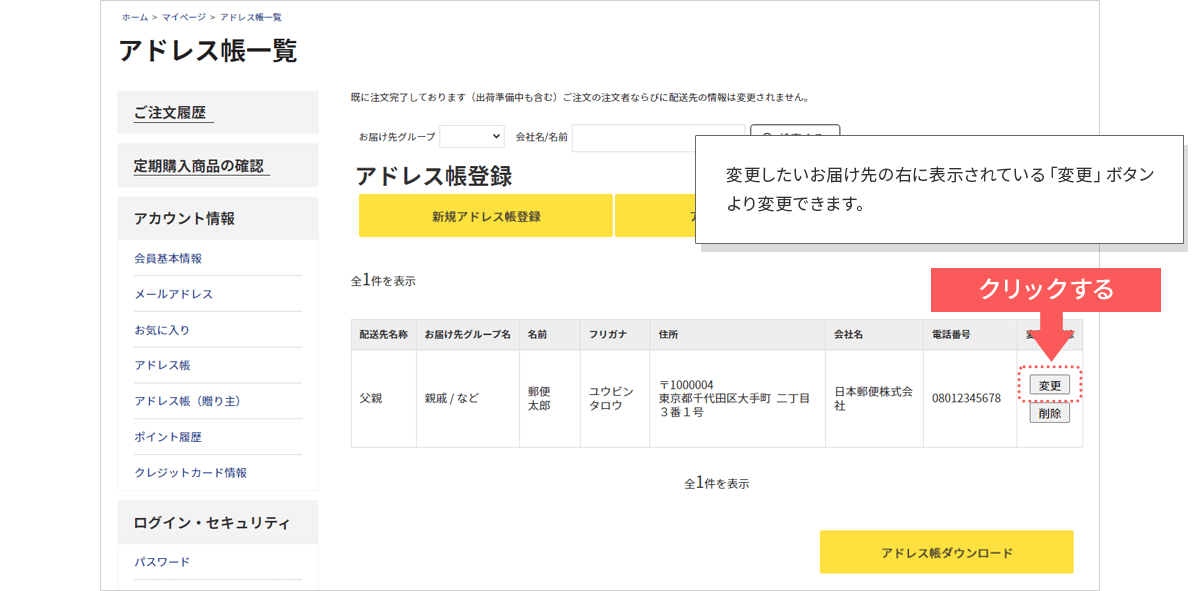
Task: Click the アカウント情報 sidebar heading
Action: (x=184, y=219)
